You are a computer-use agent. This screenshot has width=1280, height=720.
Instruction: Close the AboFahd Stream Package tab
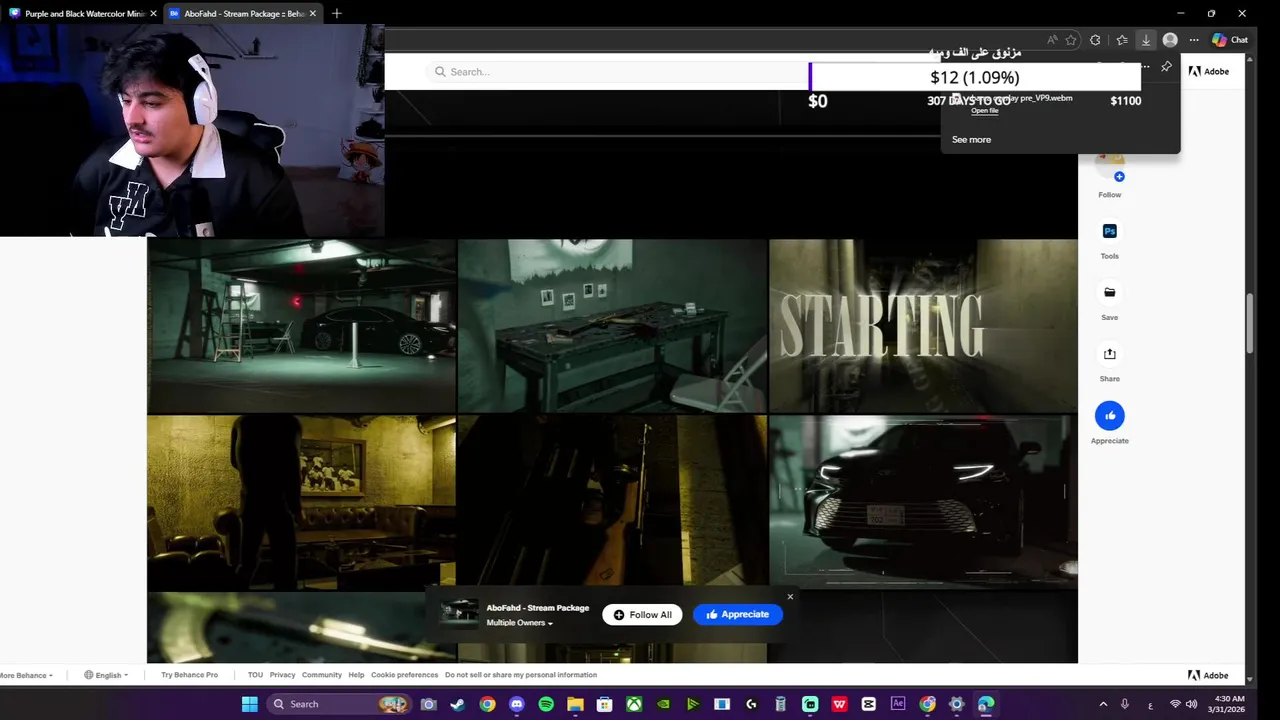tap(313, 13)
